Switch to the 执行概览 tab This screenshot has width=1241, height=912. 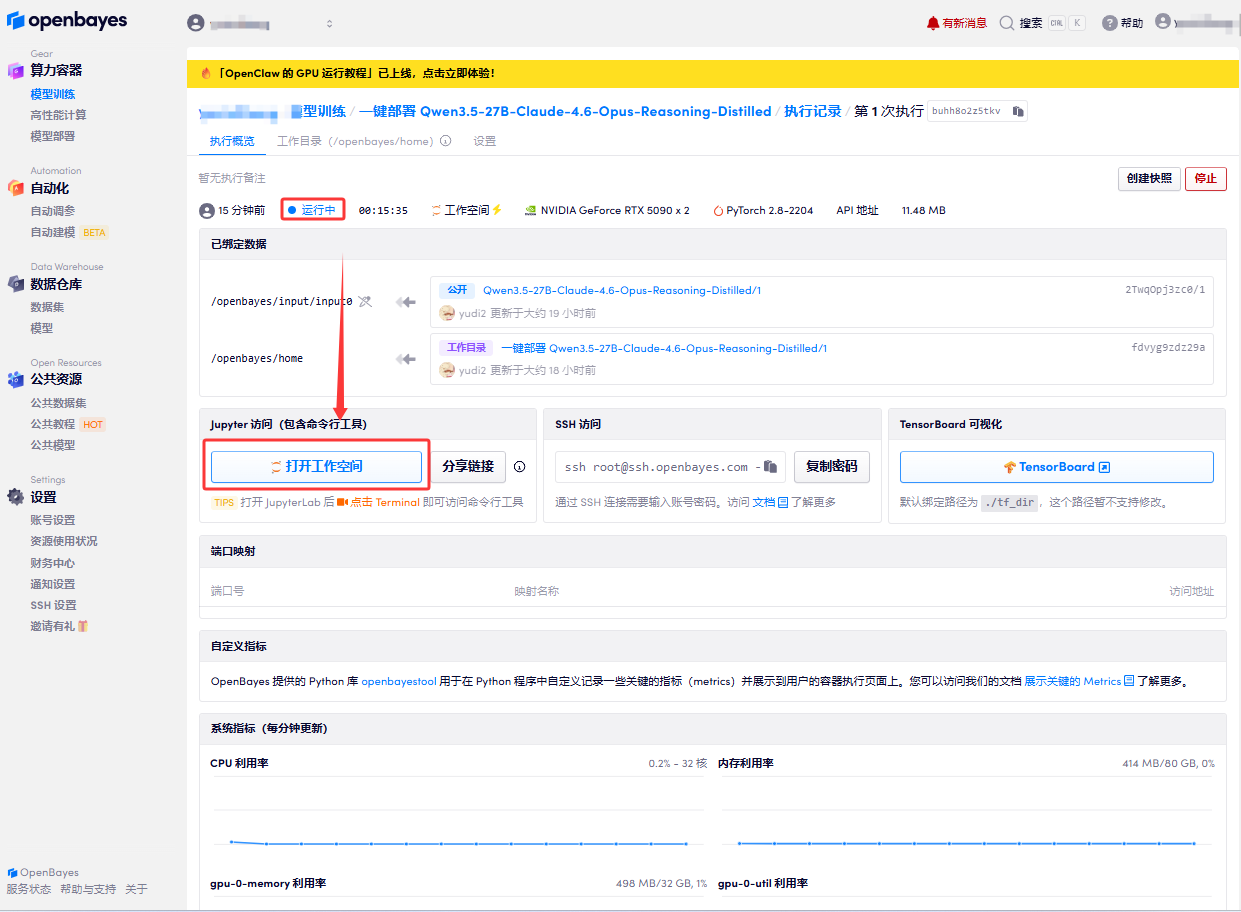tap(232, 141)
